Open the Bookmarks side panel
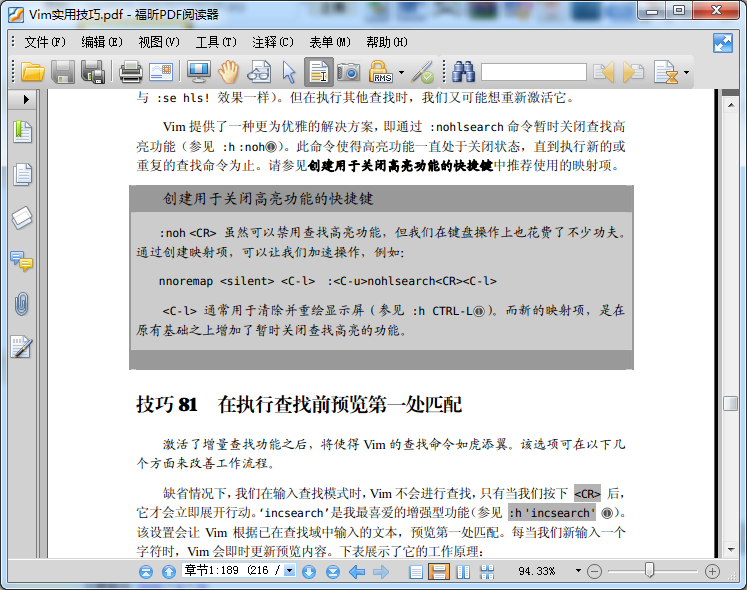The width and height of the screenshot is (747, 590). [x=22, y=132]
